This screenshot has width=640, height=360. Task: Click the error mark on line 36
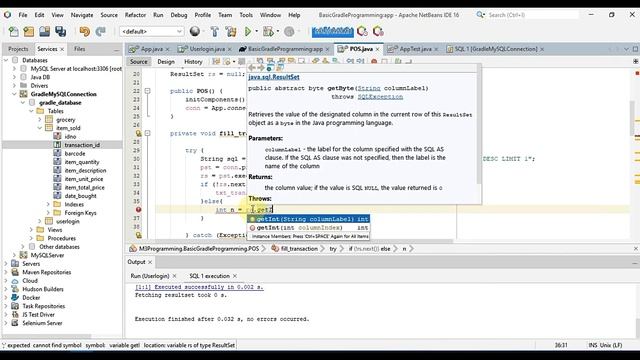(138, 209)
